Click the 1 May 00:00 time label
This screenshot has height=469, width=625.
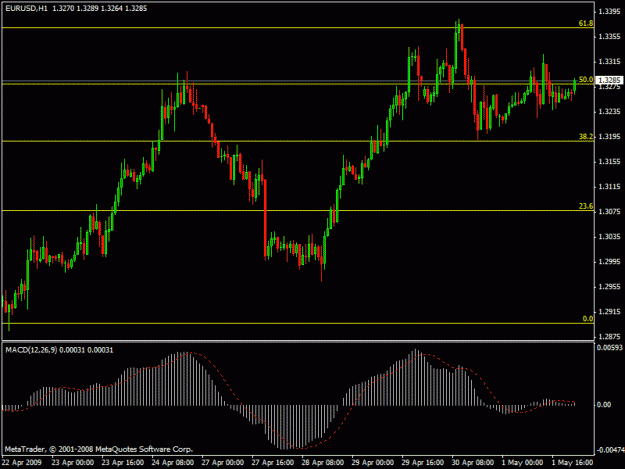[522, 463]
